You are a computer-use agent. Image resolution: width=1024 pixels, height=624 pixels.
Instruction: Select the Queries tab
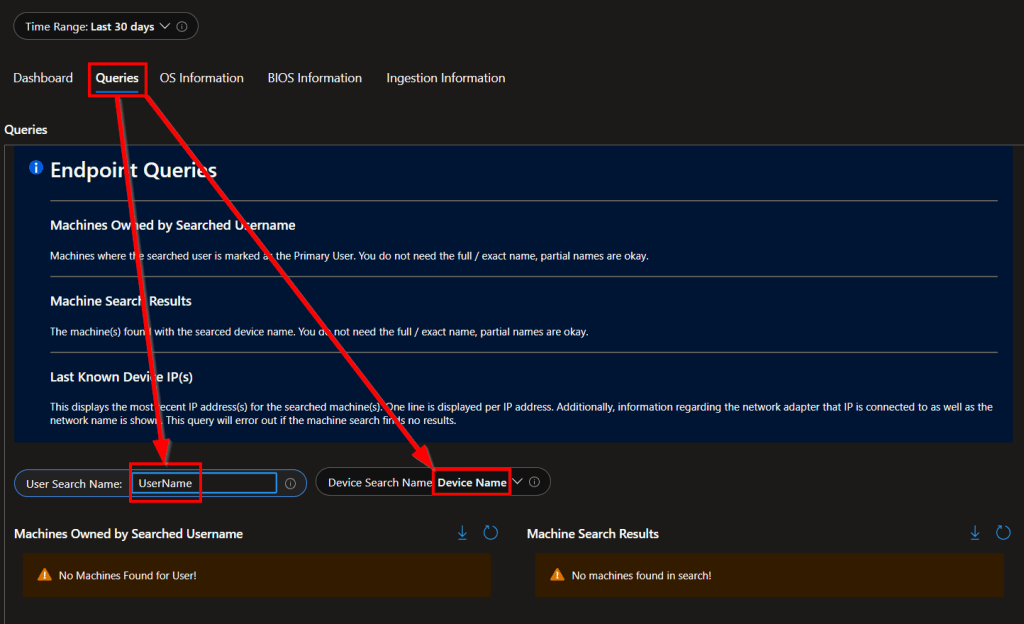pyautogui.click(x=117, y=78)
